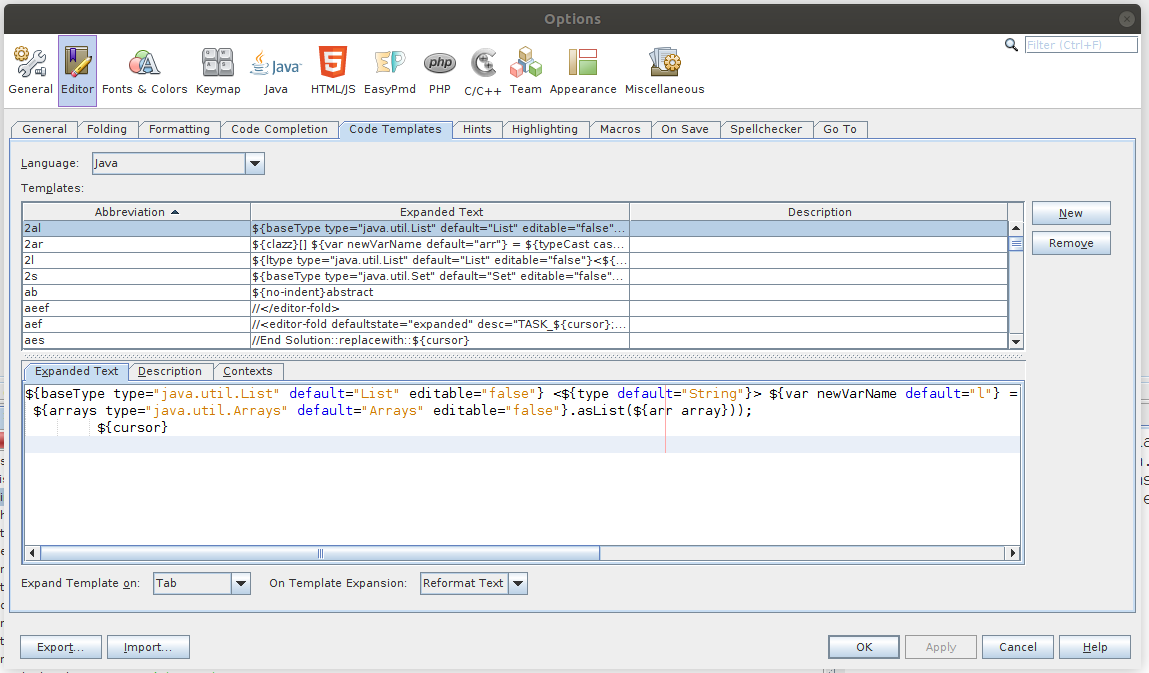Open the Expand Template on dropdown
1149x673 pixels.
tap(202, 584)
